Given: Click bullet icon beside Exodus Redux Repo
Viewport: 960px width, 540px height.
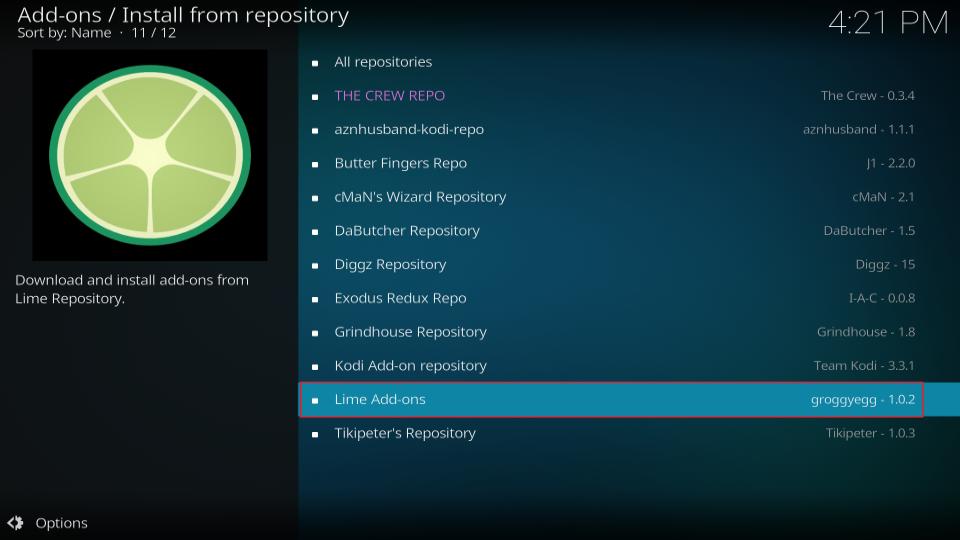Looking at the screenshot, I should click(315, 299).
